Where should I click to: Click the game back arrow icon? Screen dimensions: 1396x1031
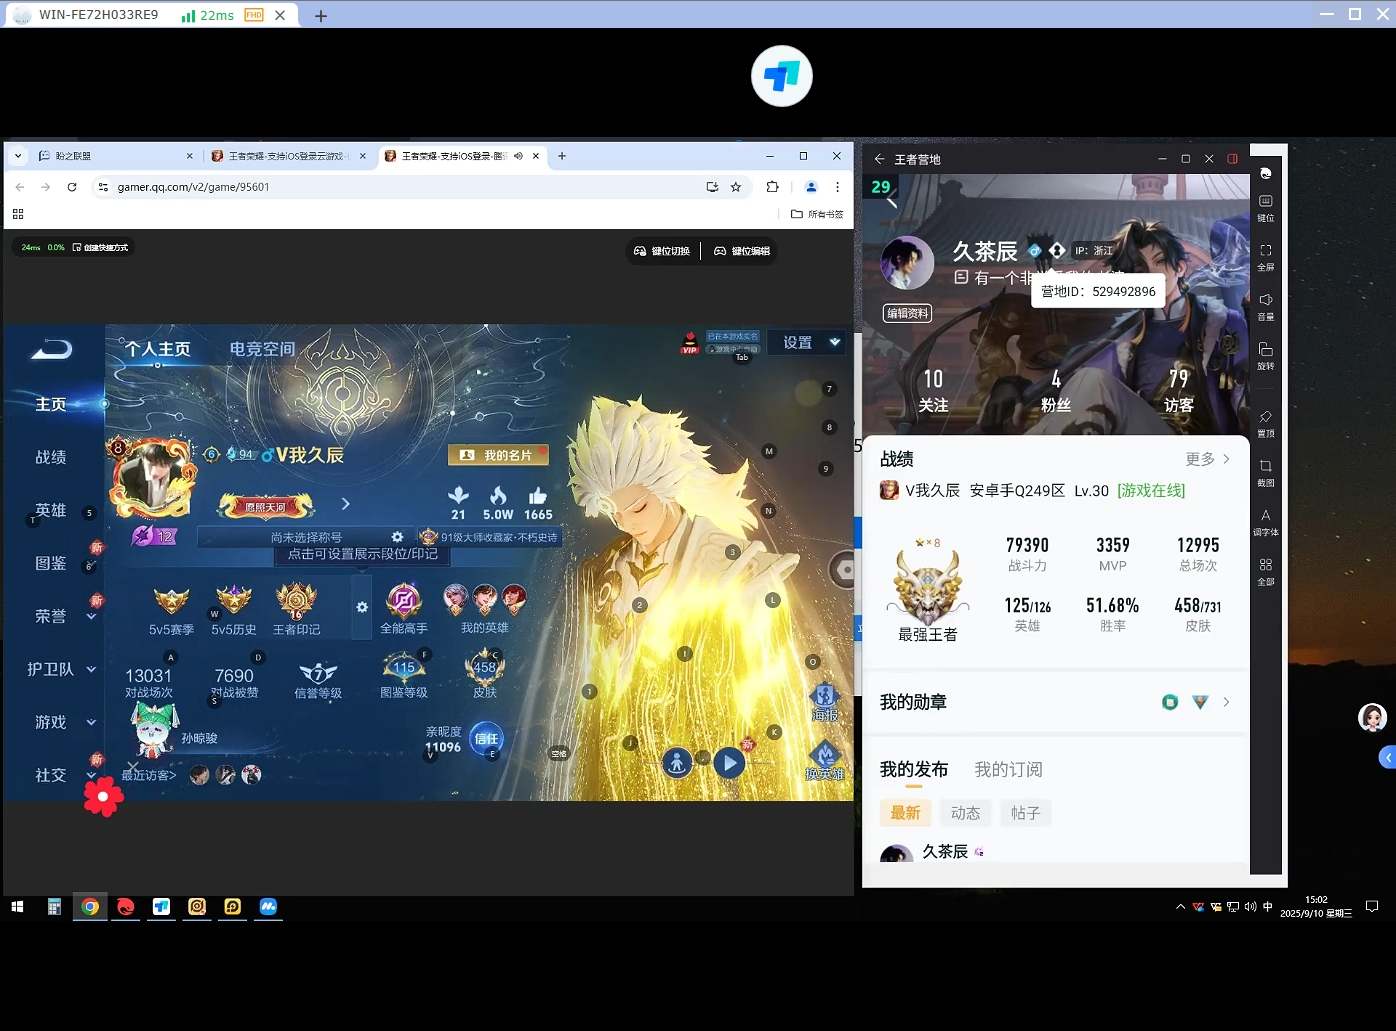click(52, 349)
